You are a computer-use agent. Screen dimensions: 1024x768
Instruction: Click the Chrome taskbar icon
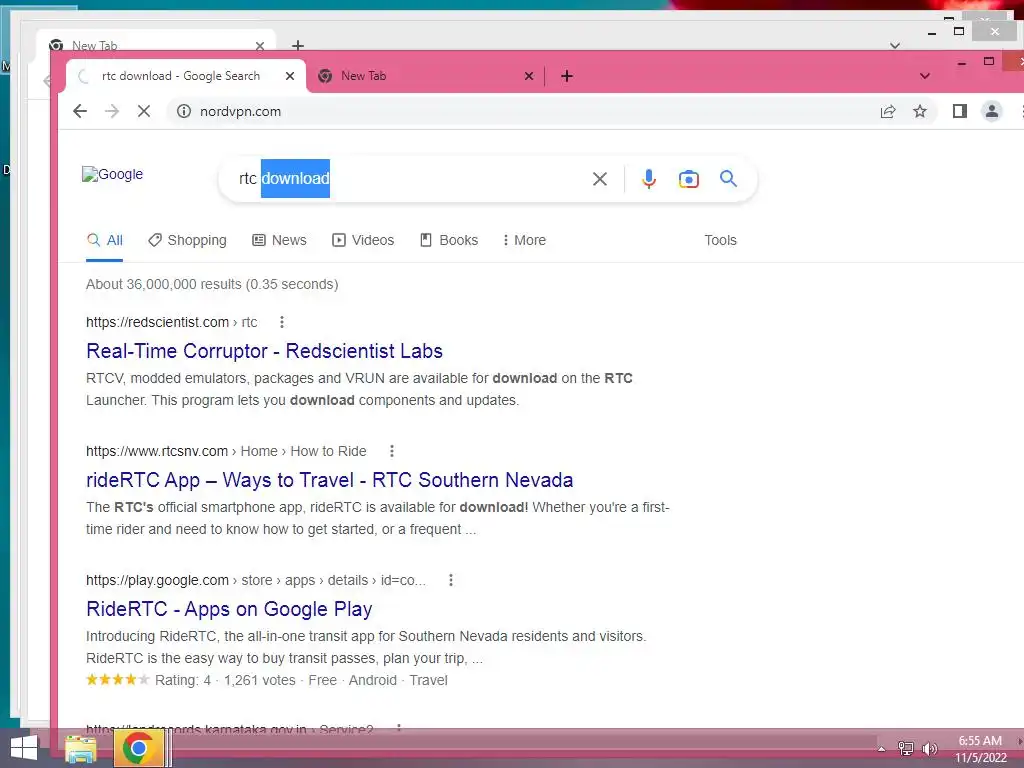click(138, 748)
